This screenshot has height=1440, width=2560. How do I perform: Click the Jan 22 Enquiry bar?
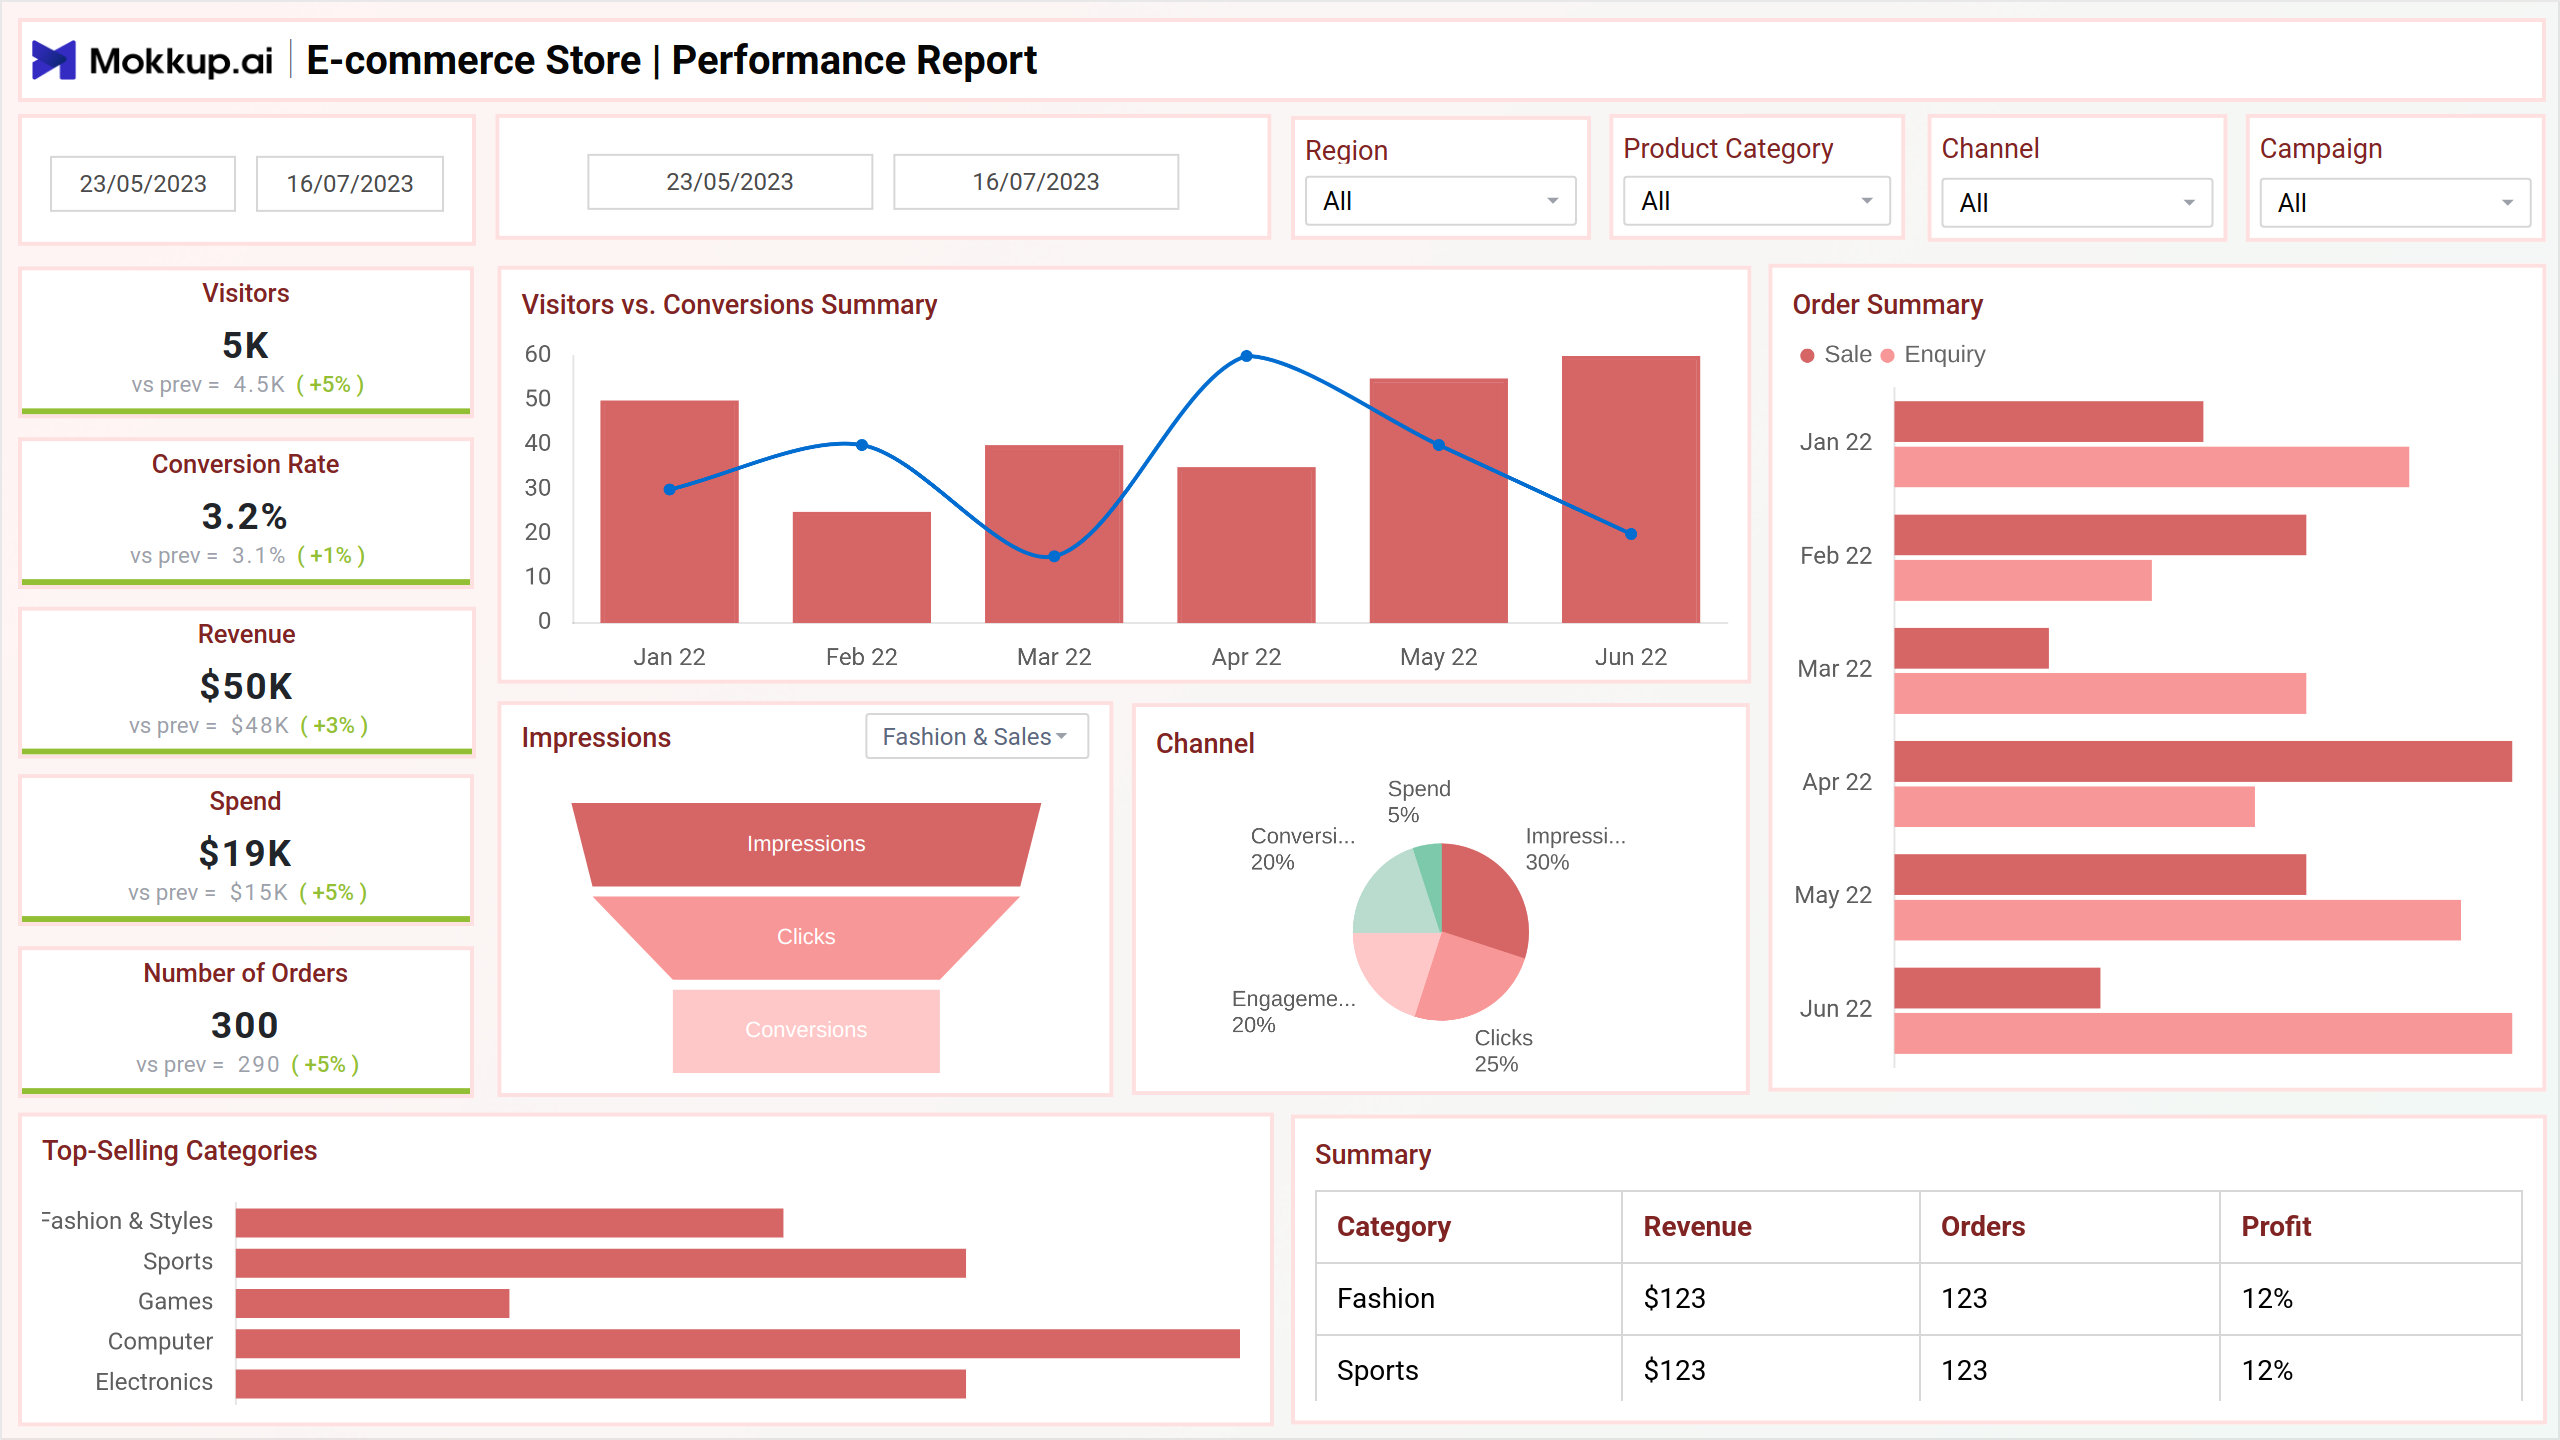tap(2151, 467)
